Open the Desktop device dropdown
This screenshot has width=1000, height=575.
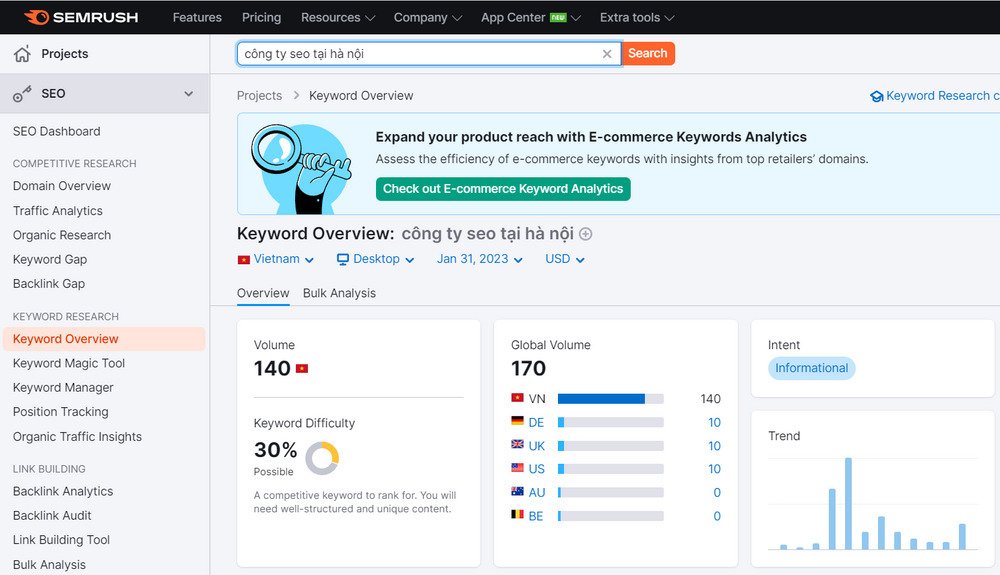point(376,259)
